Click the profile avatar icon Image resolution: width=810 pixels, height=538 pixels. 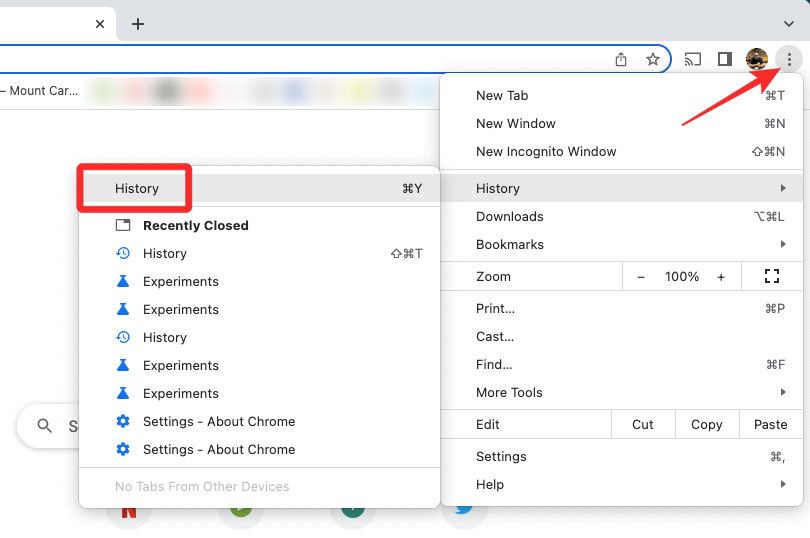tap(757, 59)
